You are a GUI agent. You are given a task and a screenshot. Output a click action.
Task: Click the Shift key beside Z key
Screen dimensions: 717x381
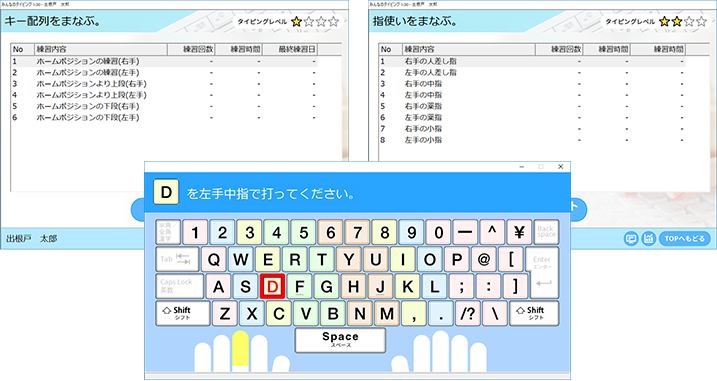[x=183, y=313]
